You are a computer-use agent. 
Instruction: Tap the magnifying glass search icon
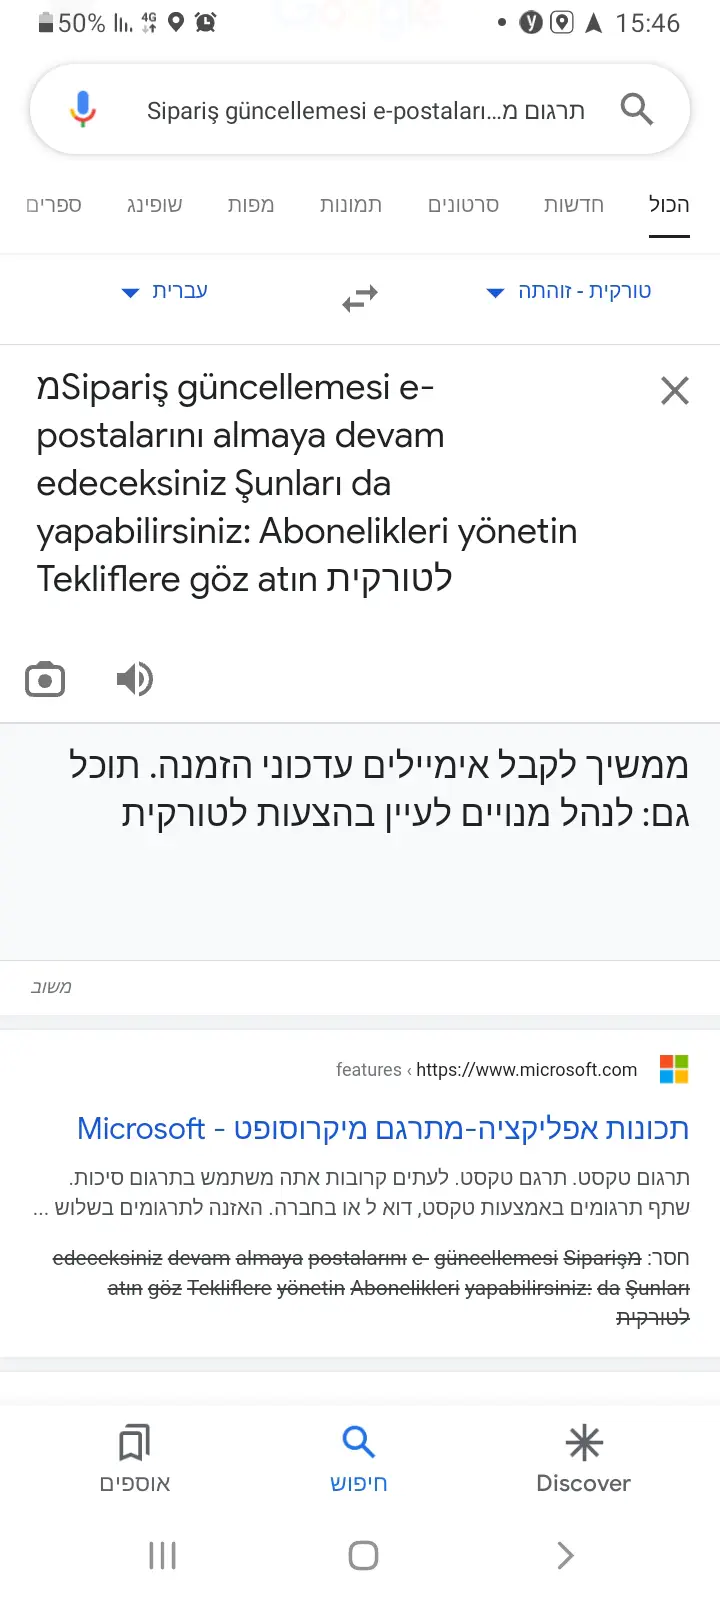point(636,109)
